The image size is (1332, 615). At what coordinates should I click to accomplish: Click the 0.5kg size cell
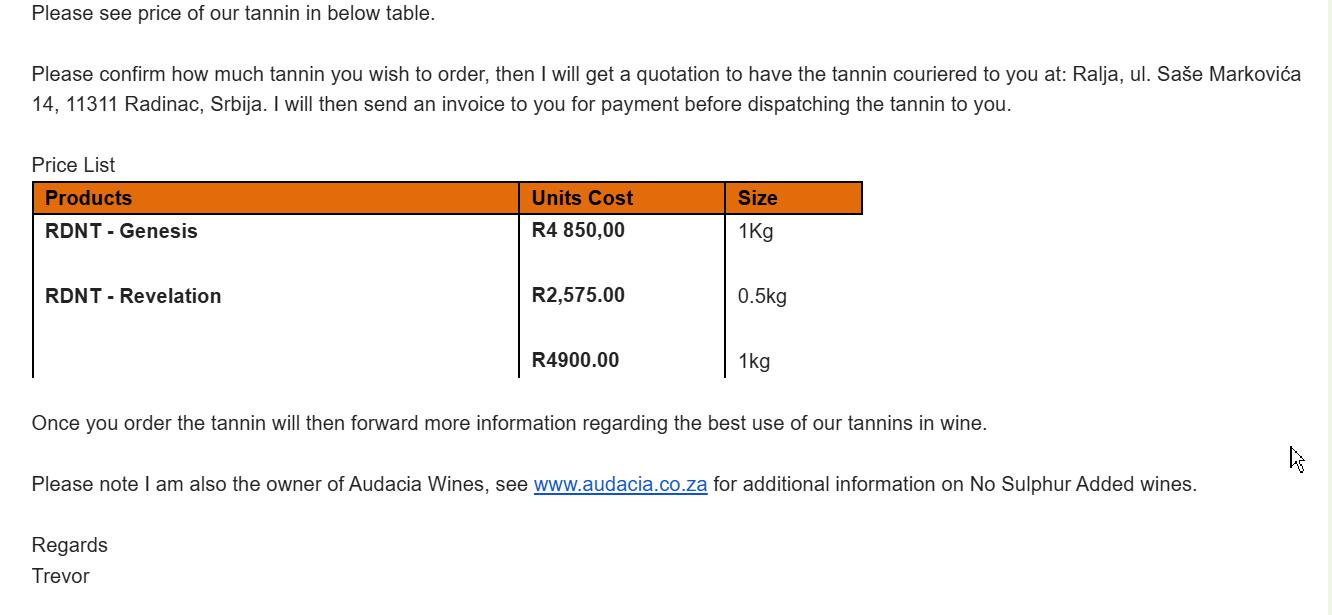762,296
